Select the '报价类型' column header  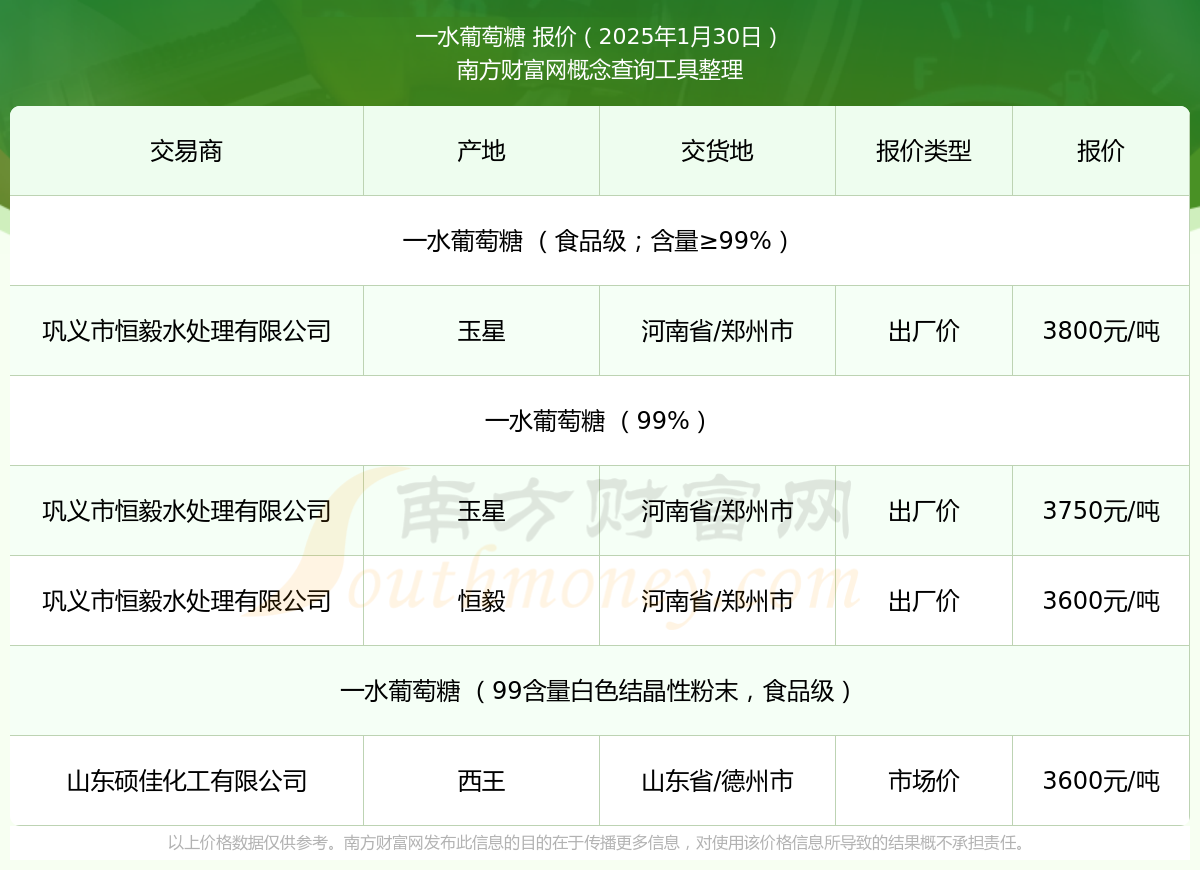(x=924, y=151)
